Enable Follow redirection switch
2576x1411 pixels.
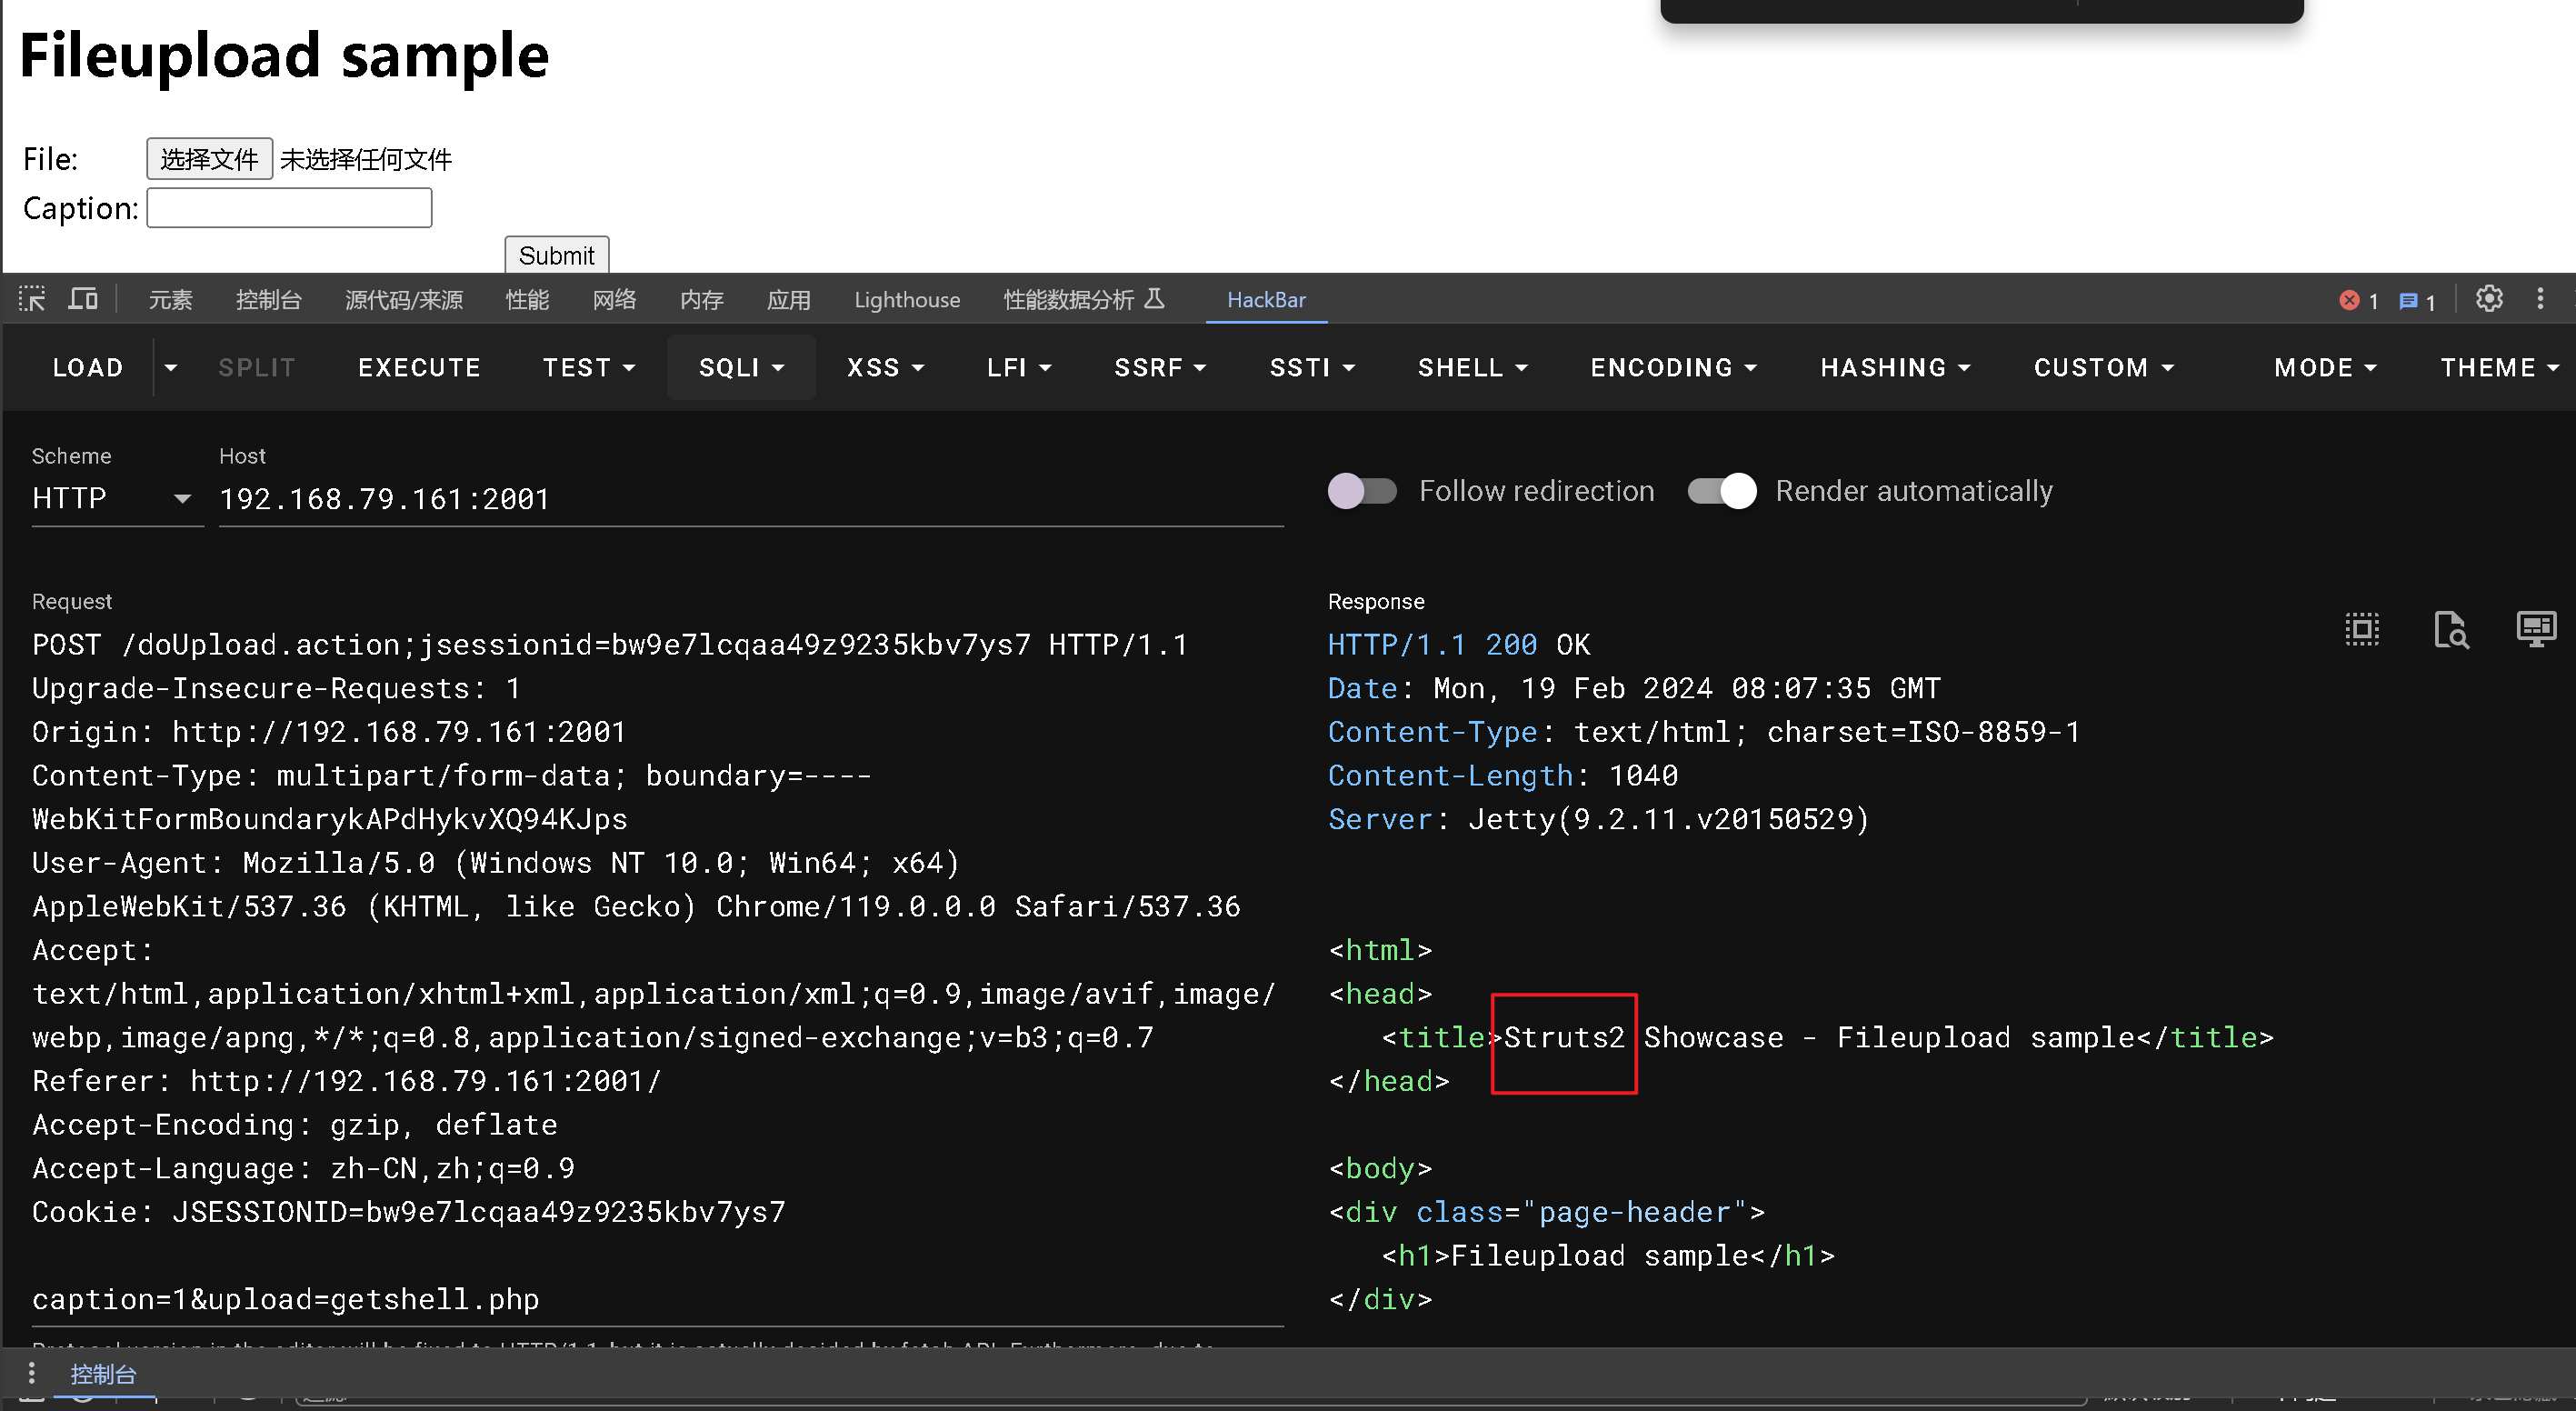point(1362,491)
